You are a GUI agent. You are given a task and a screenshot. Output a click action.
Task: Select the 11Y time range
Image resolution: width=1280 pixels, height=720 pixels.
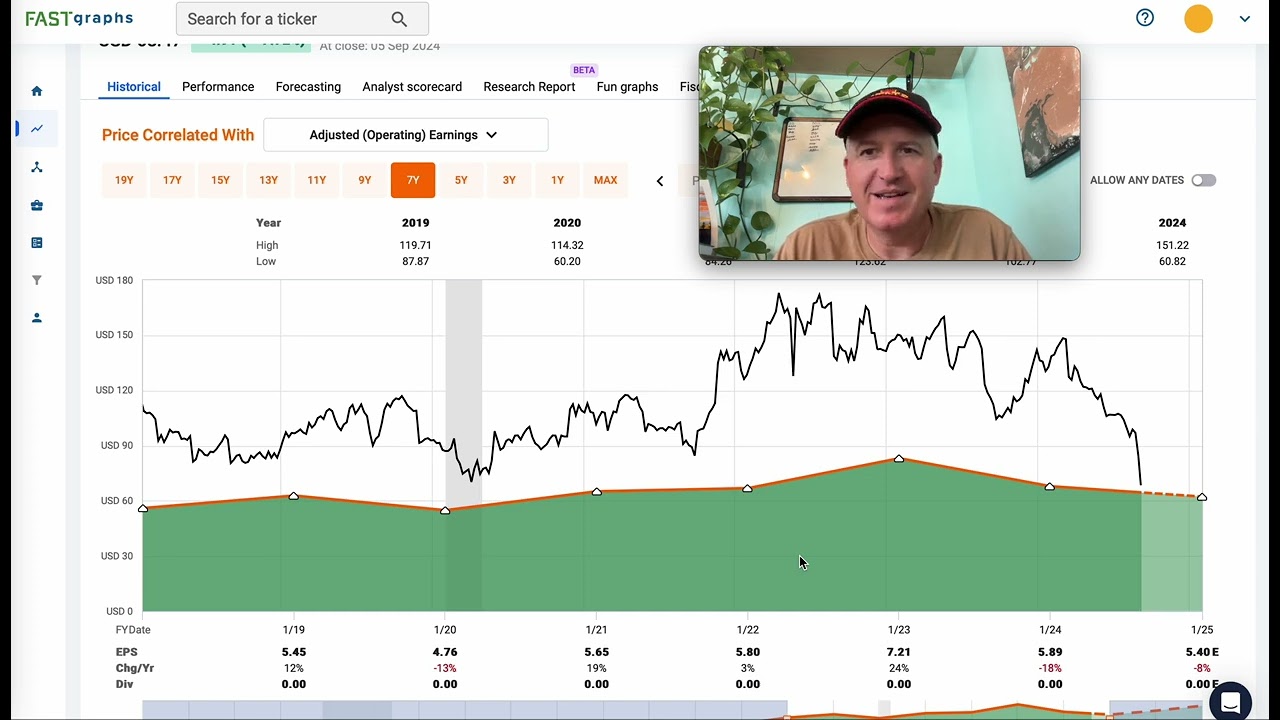[x=316, y=180]
